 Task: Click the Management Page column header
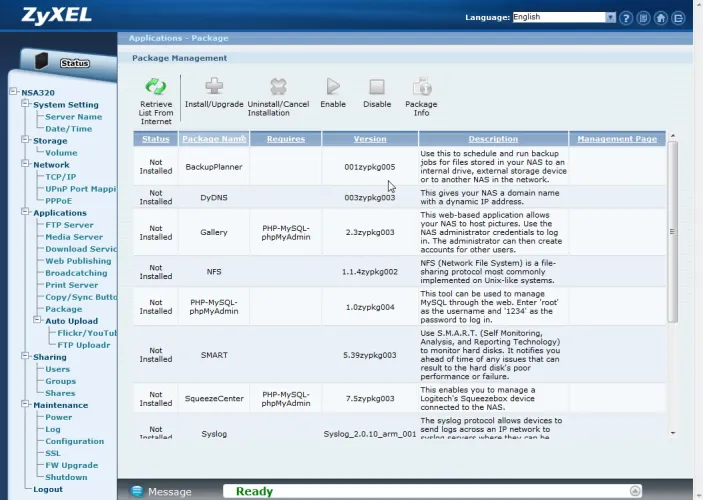(617, 139)
